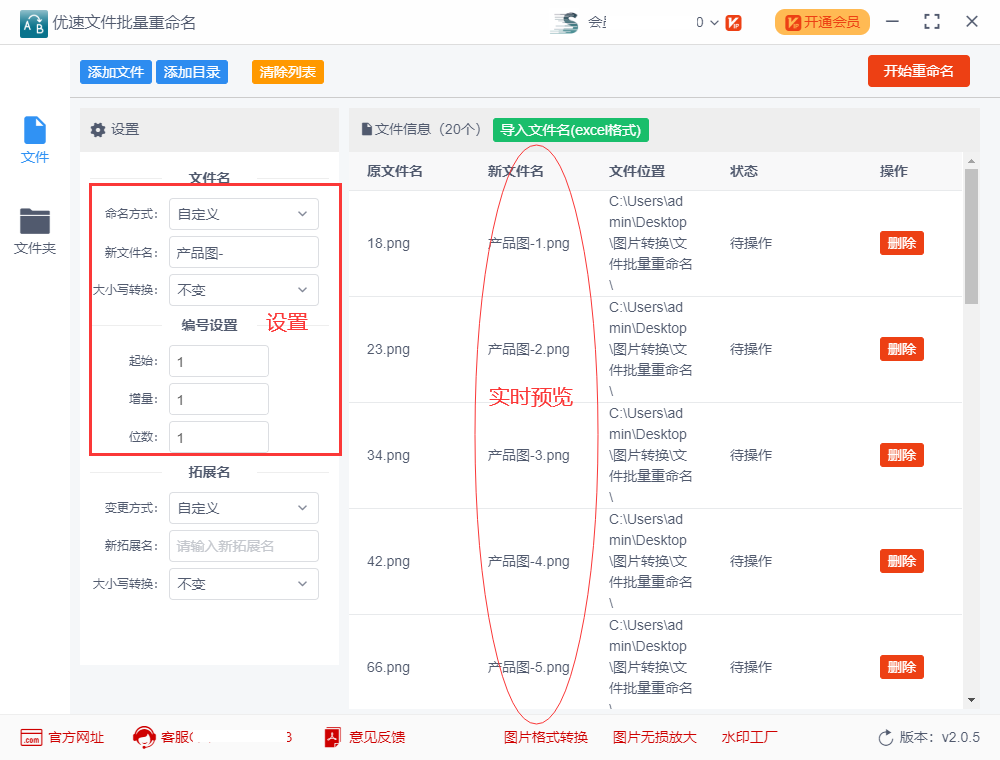This screenshot has height=760, width=1000.
Task: Open official website icon in footer
Action: tap(31, 738)
